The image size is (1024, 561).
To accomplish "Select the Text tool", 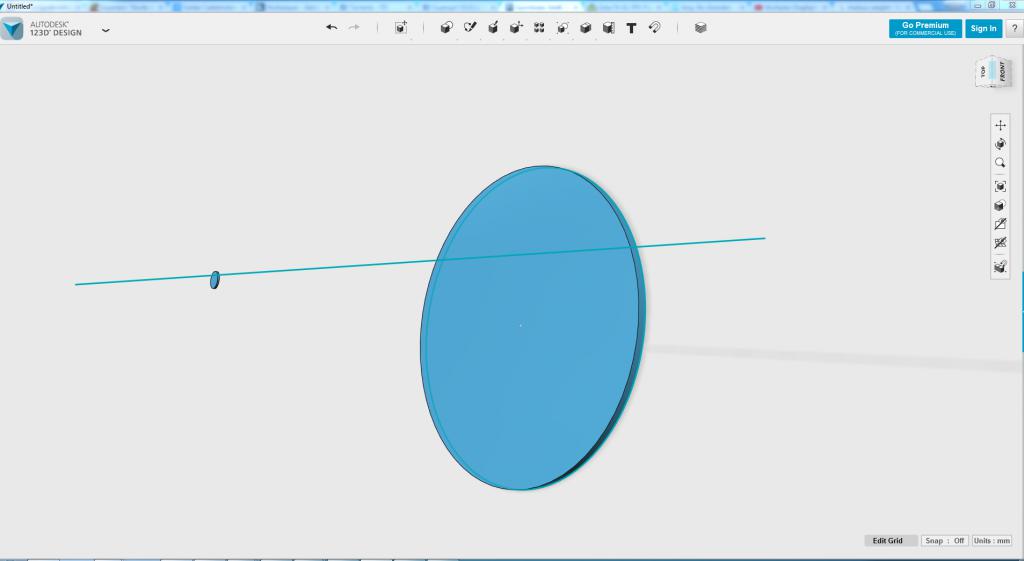I will pos(631,28).
